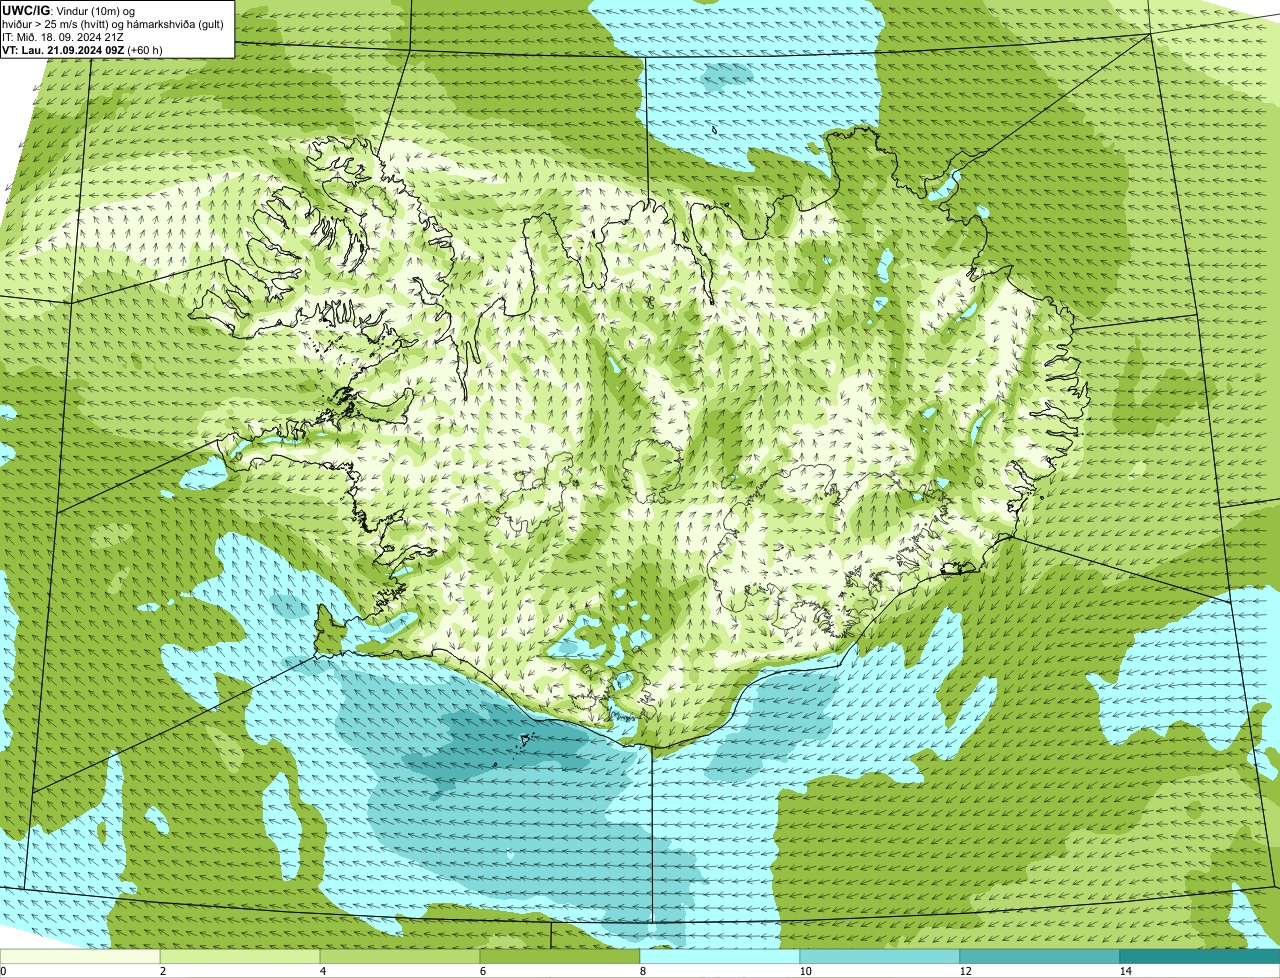Click the "IT: Mið. 18. 09. 2024 21Z" line
Image resolution: width=1280 pixels, height=978 pixels.
click(x=63, y=36)
